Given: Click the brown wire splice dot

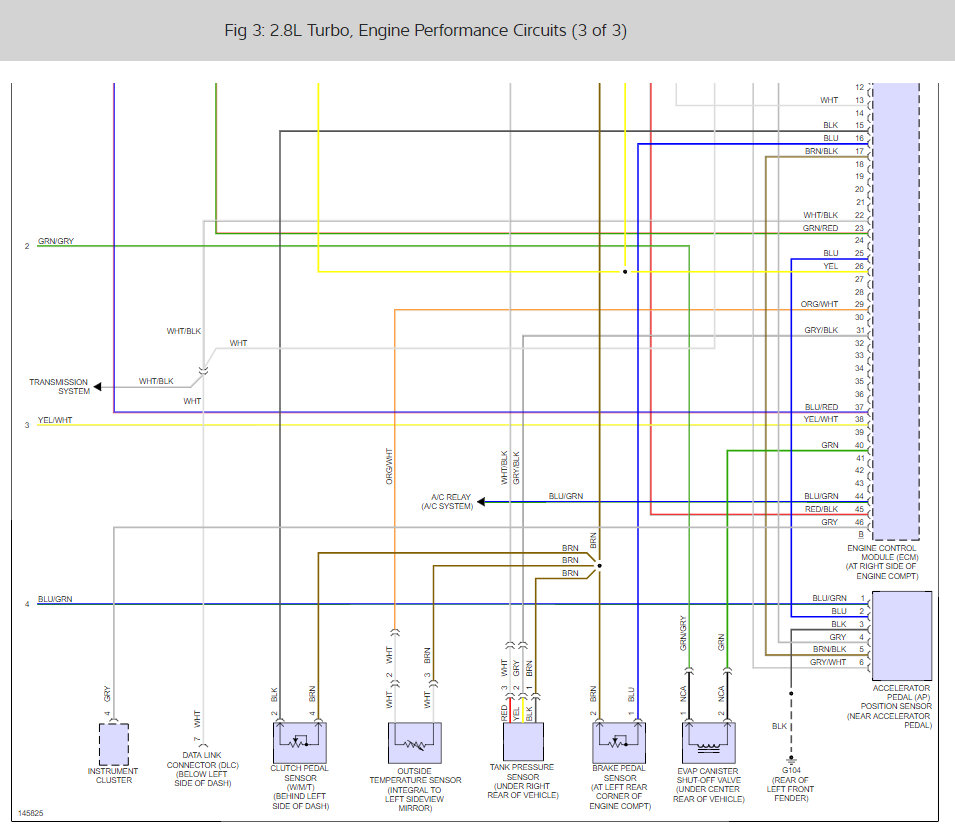Looking at the screenshot, I should [599, 566].
